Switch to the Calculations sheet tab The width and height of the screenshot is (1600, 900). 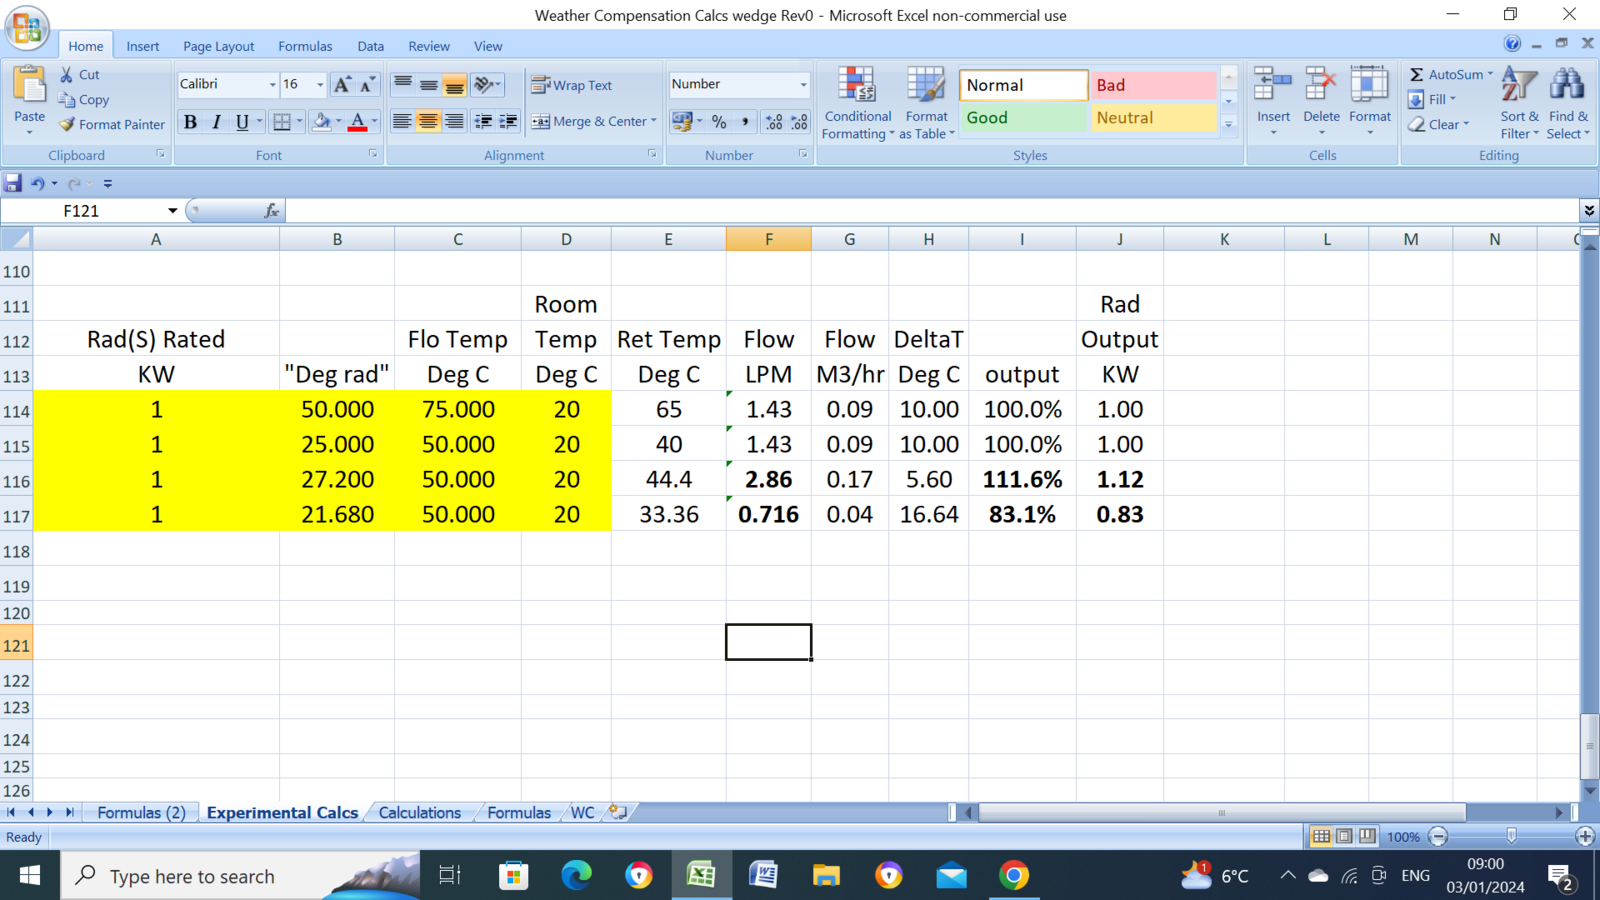(x=419, y=813)
